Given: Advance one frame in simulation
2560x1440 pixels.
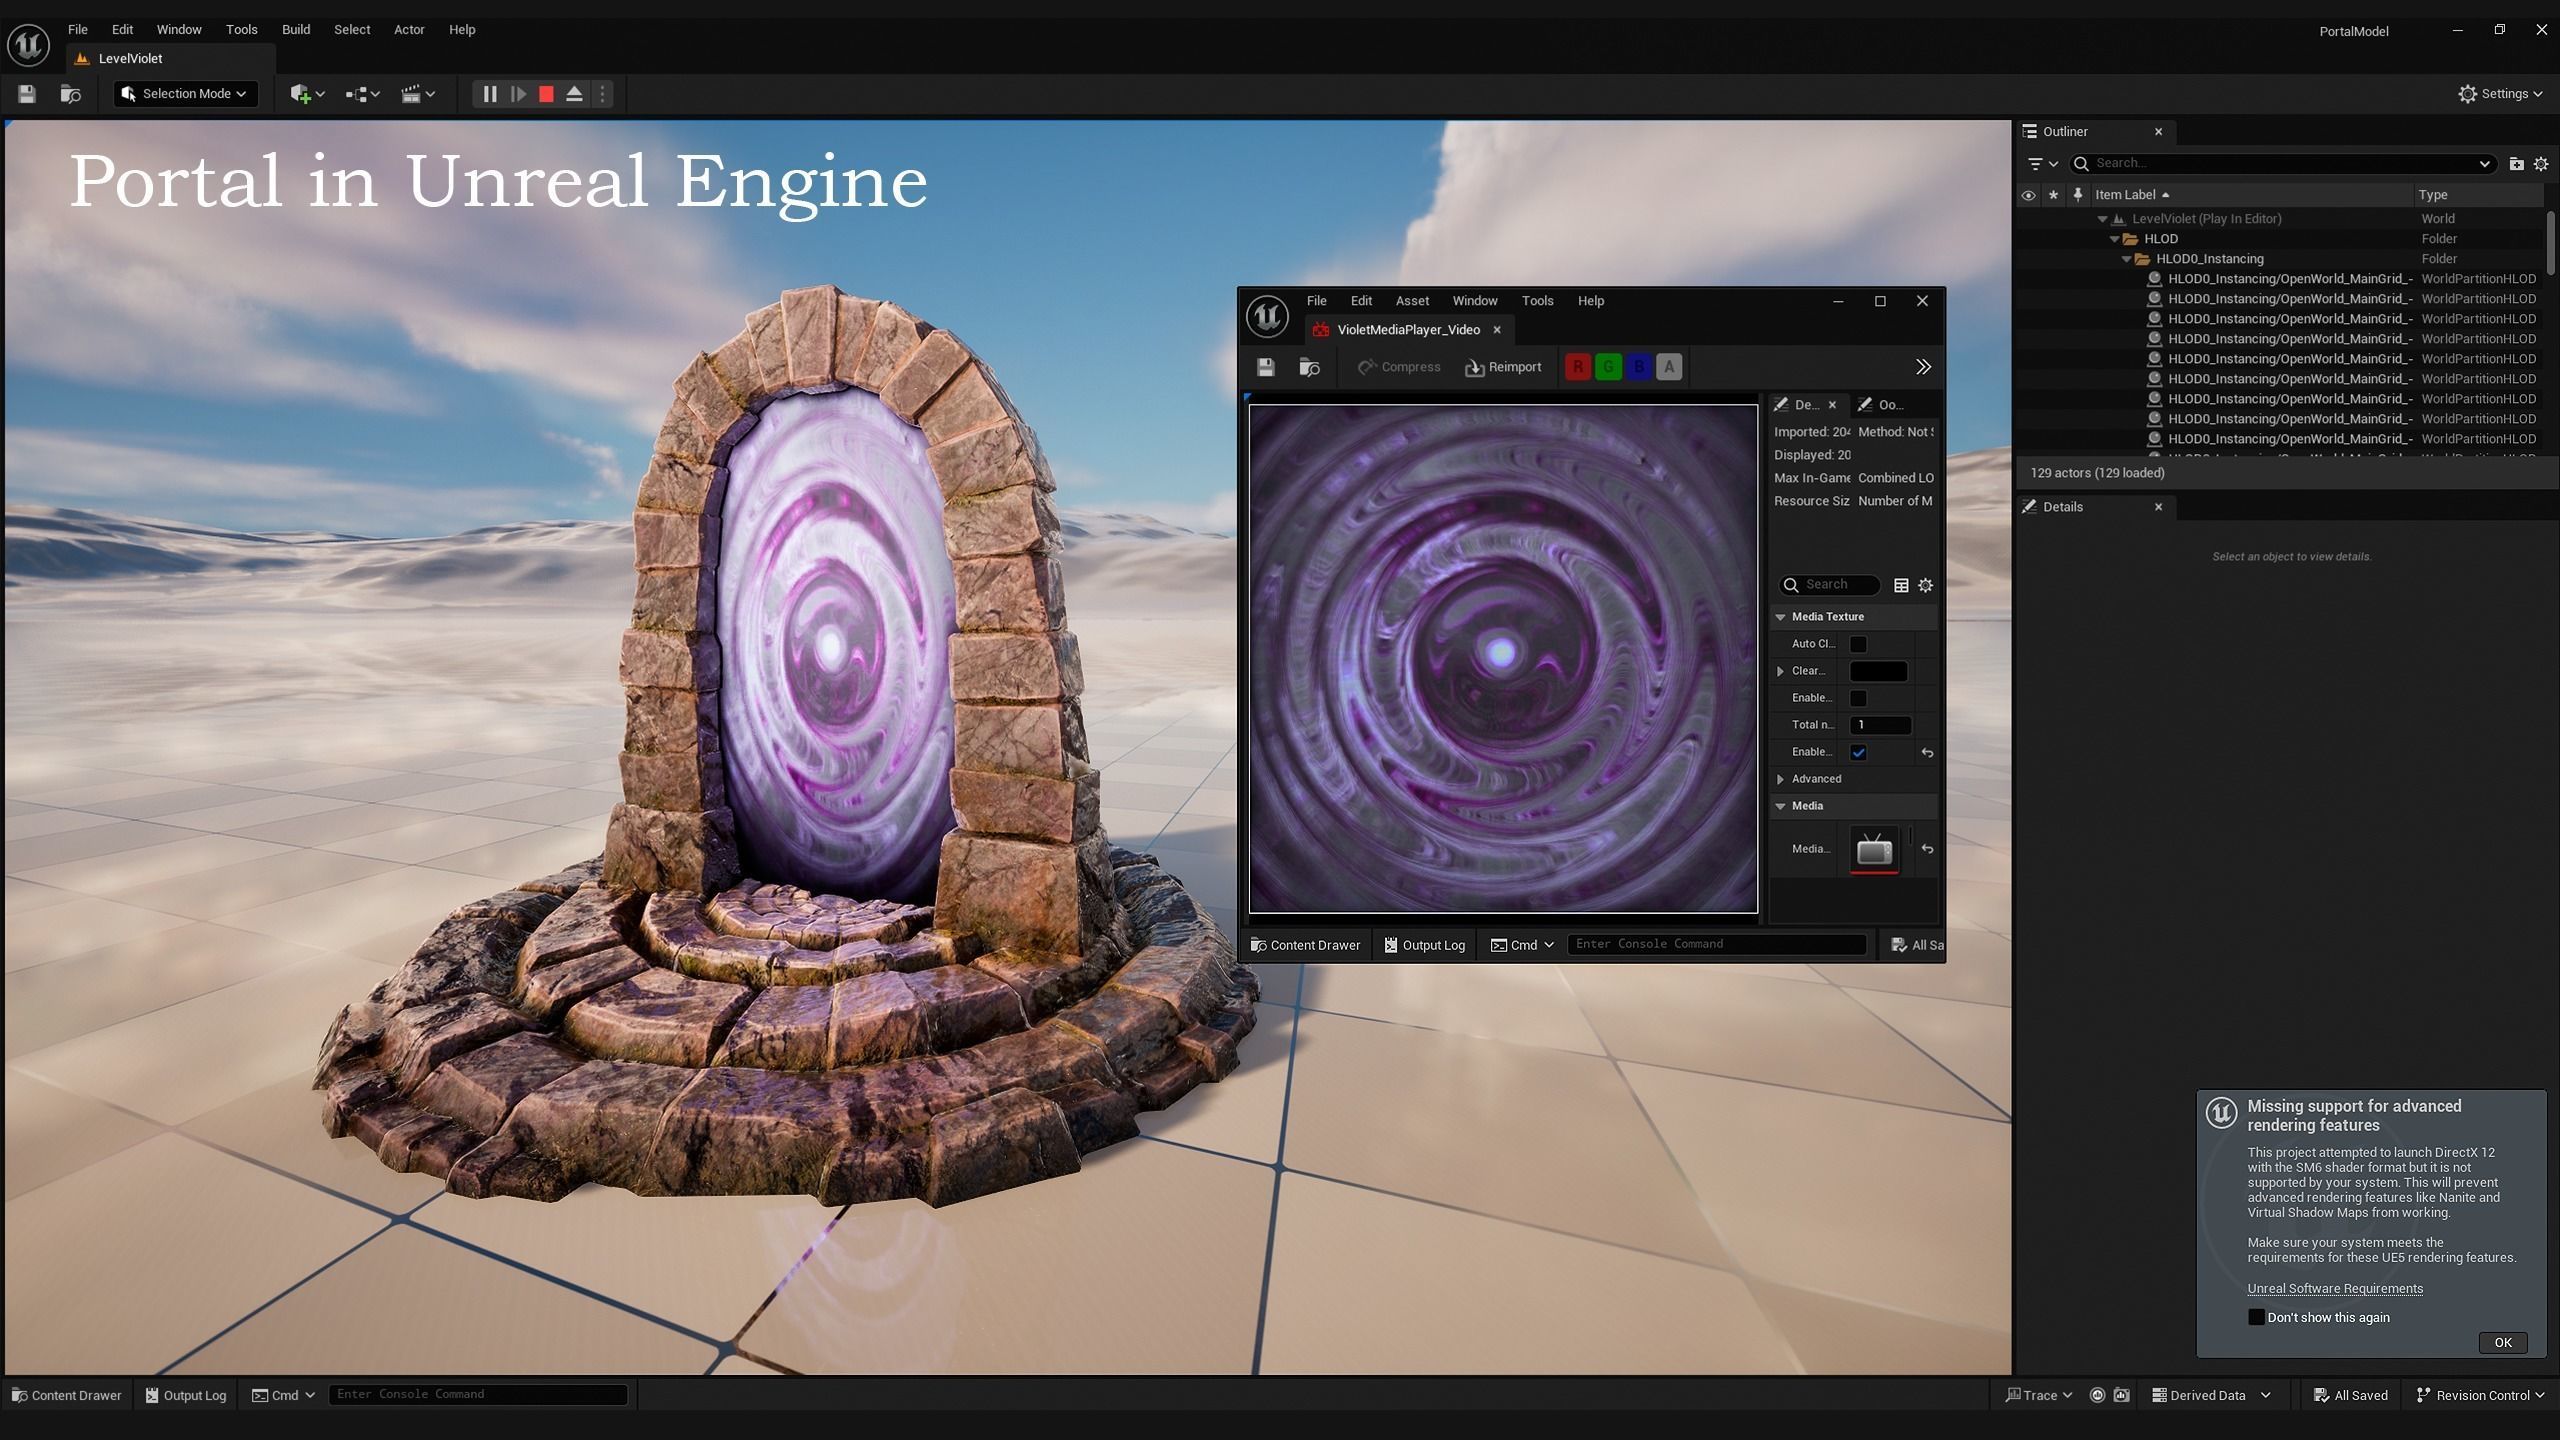Looking at the screenshot, I should [x=518, y=94].
